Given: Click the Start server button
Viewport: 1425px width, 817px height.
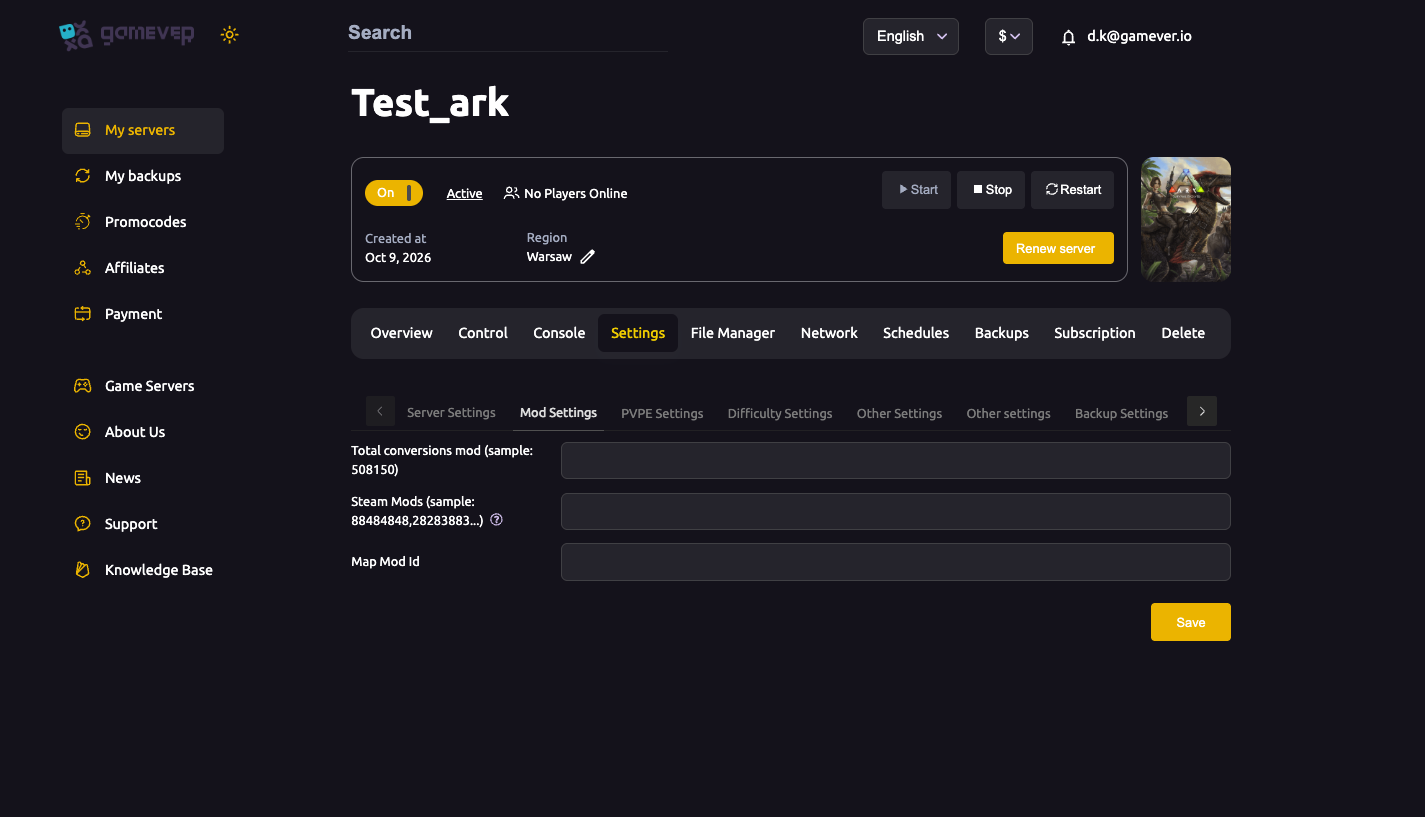Looking at the screenshot, I should [916, 190].
